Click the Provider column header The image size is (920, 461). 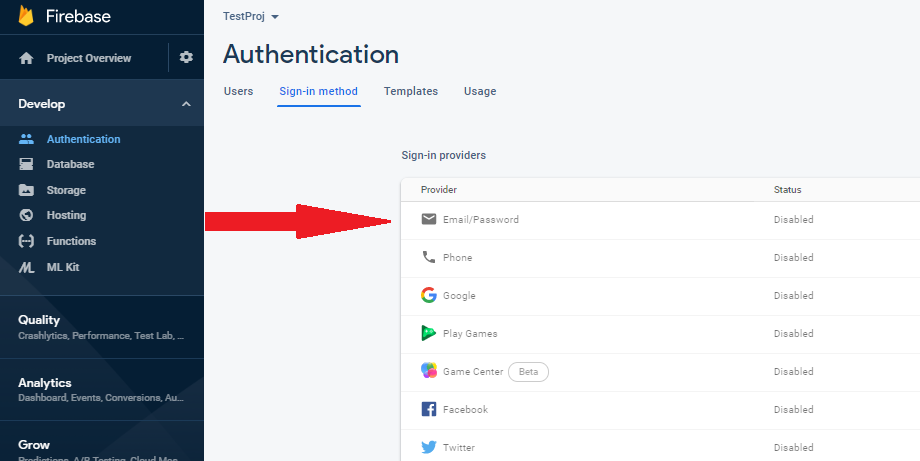tap(438, 189)
